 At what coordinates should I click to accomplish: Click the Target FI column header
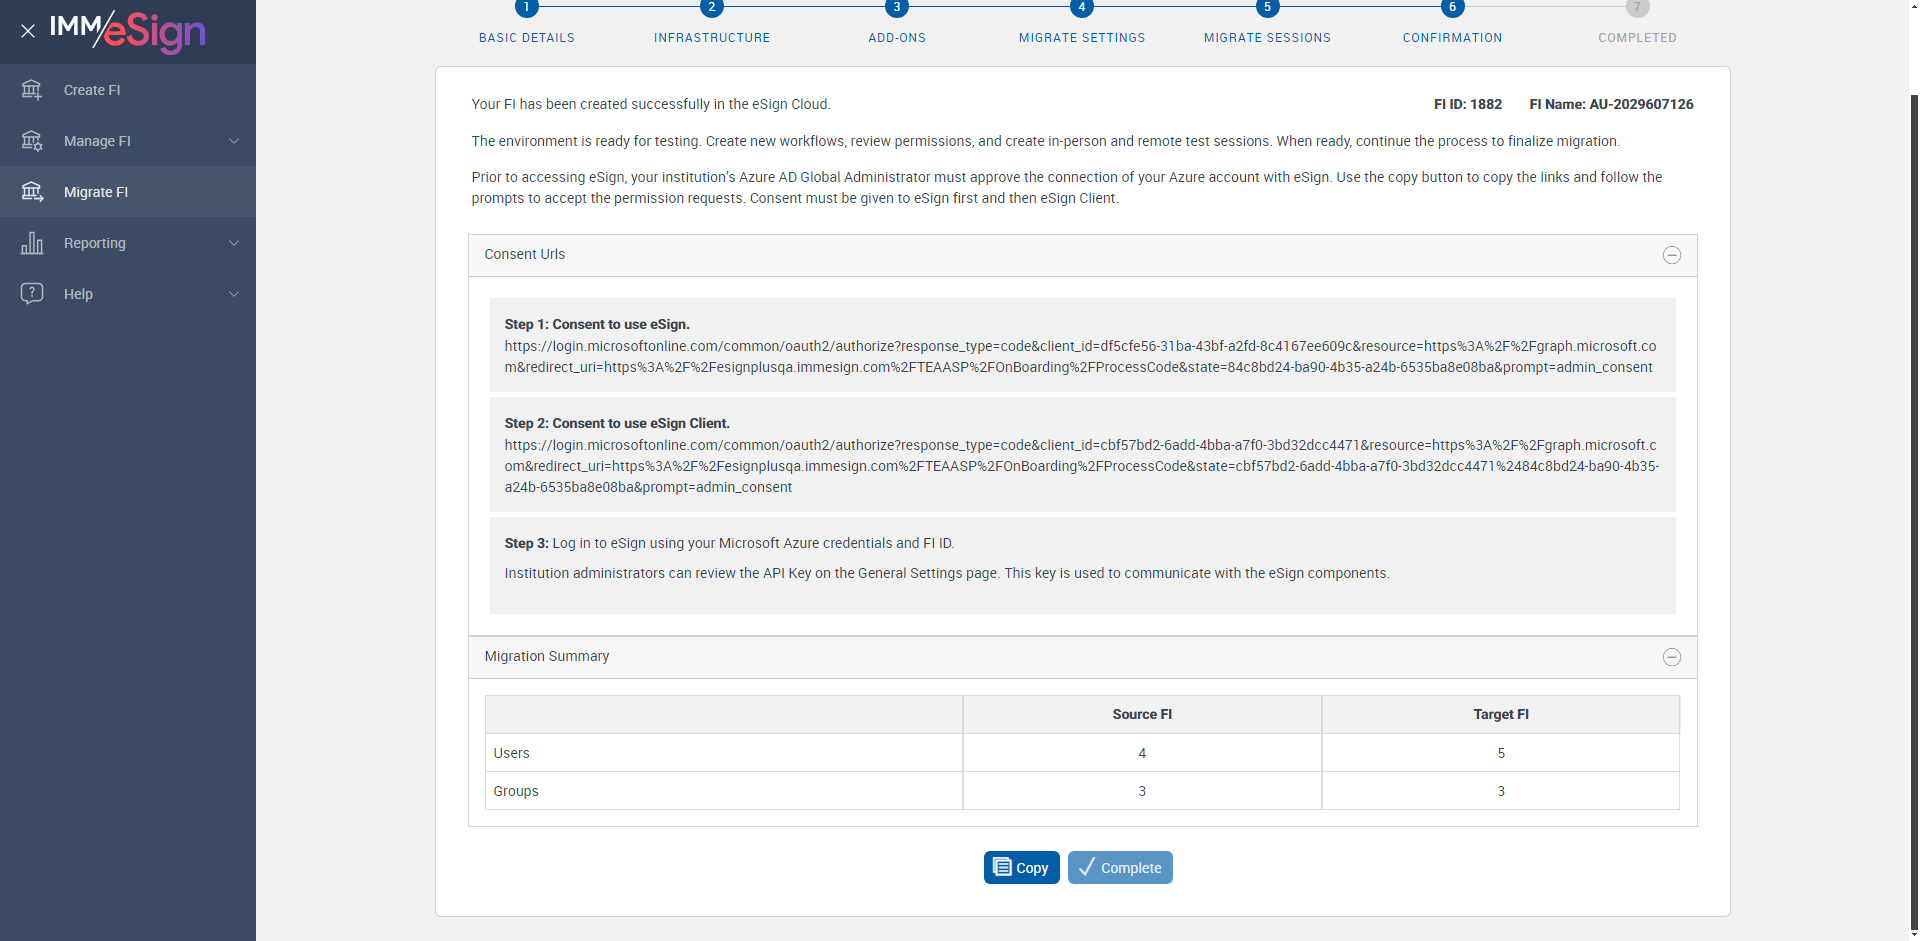(1501, 714)
